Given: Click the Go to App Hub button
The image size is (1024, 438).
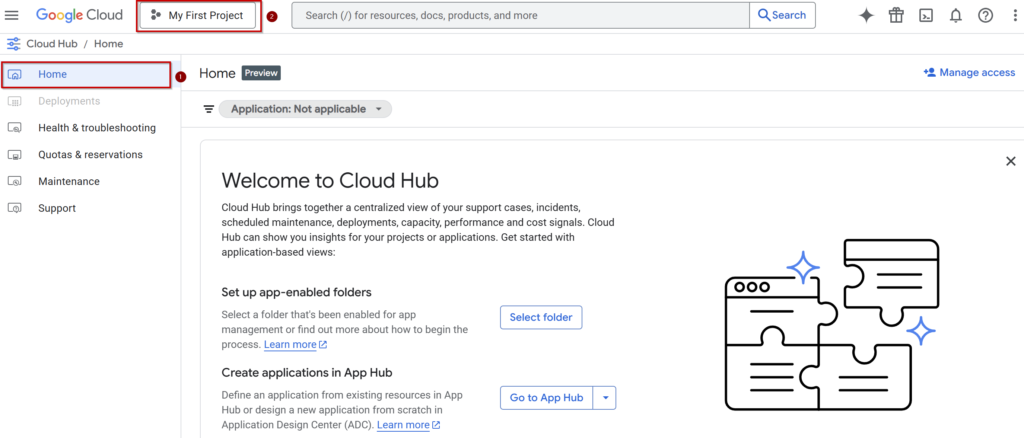Looking at the screenshot, I should click(x=547, y=398).
